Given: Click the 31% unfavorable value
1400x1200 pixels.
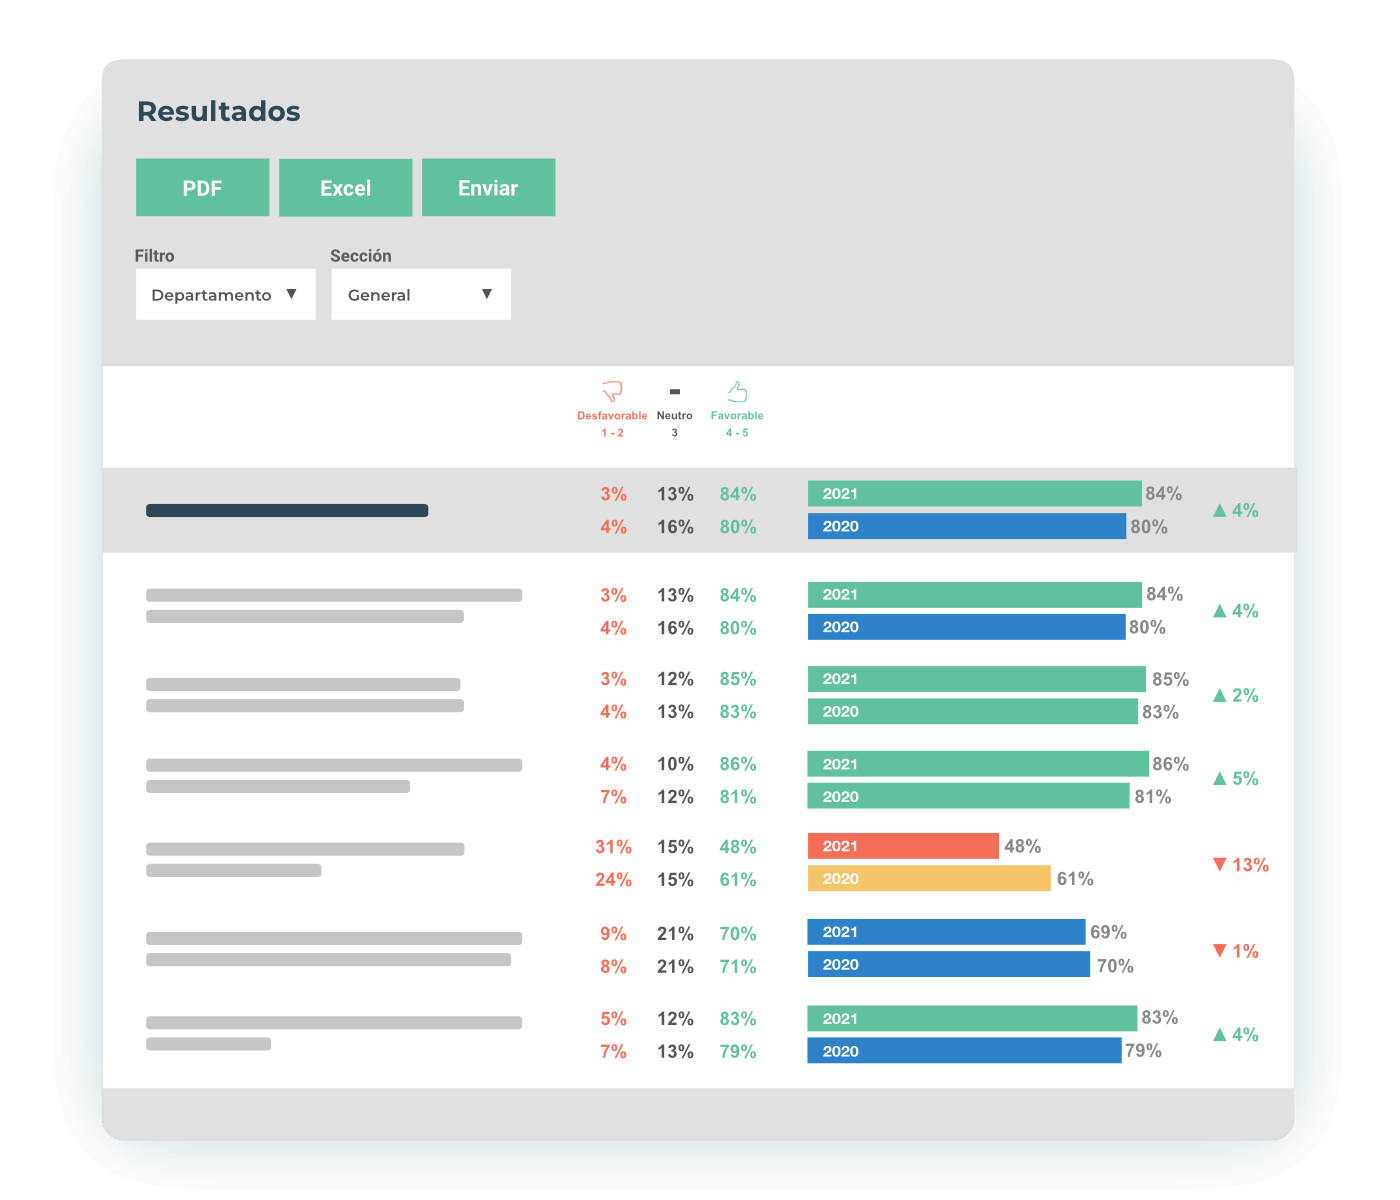Looking at the screenshot, I should (613, 847).
